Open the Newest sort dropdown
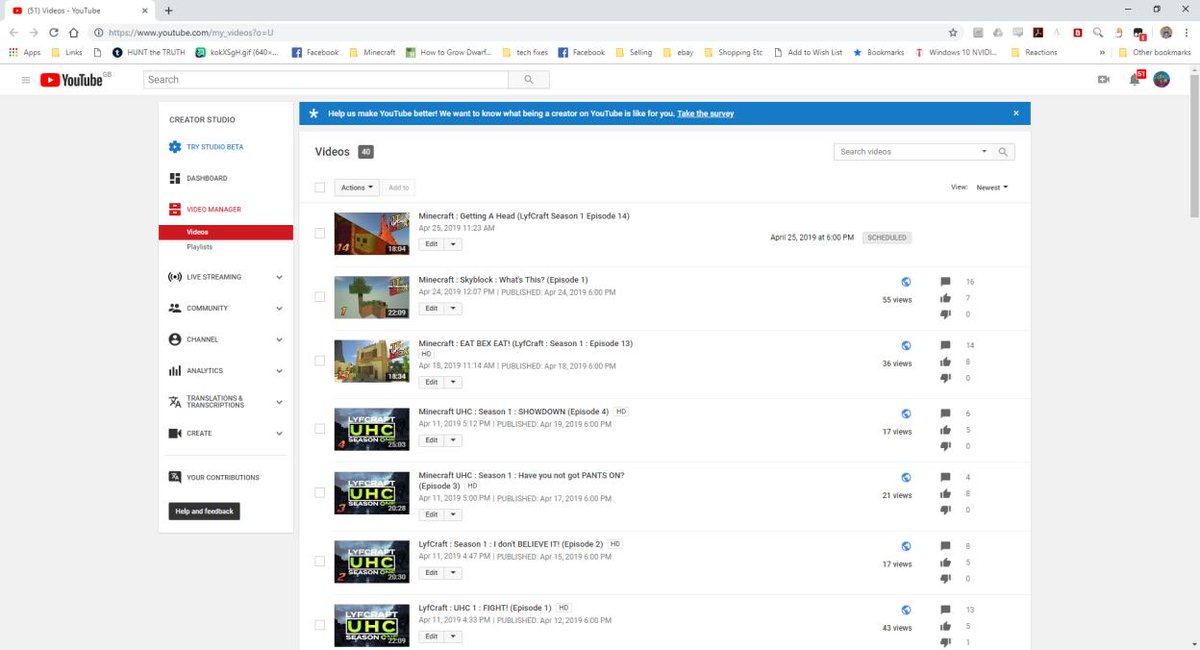Screen dimensions: 1200x650 point(992,187)
